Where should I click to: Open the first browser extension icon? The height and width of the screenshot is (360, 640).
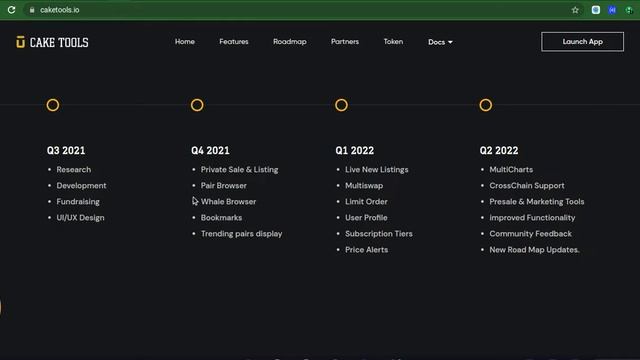click(596, 10)
